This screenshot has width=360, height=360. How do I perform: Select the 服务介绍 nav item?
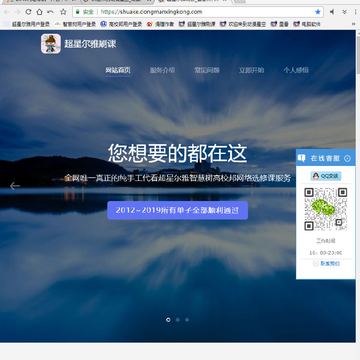coord(162,70)
